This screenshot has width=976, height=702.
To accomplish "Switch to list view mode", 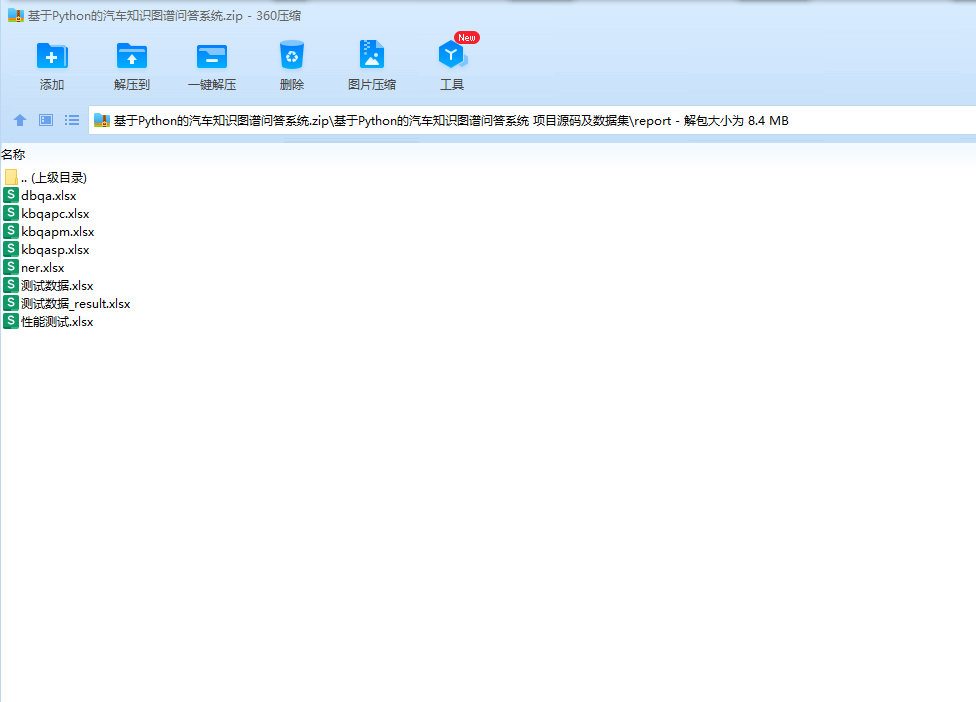I will click(72, 120).
